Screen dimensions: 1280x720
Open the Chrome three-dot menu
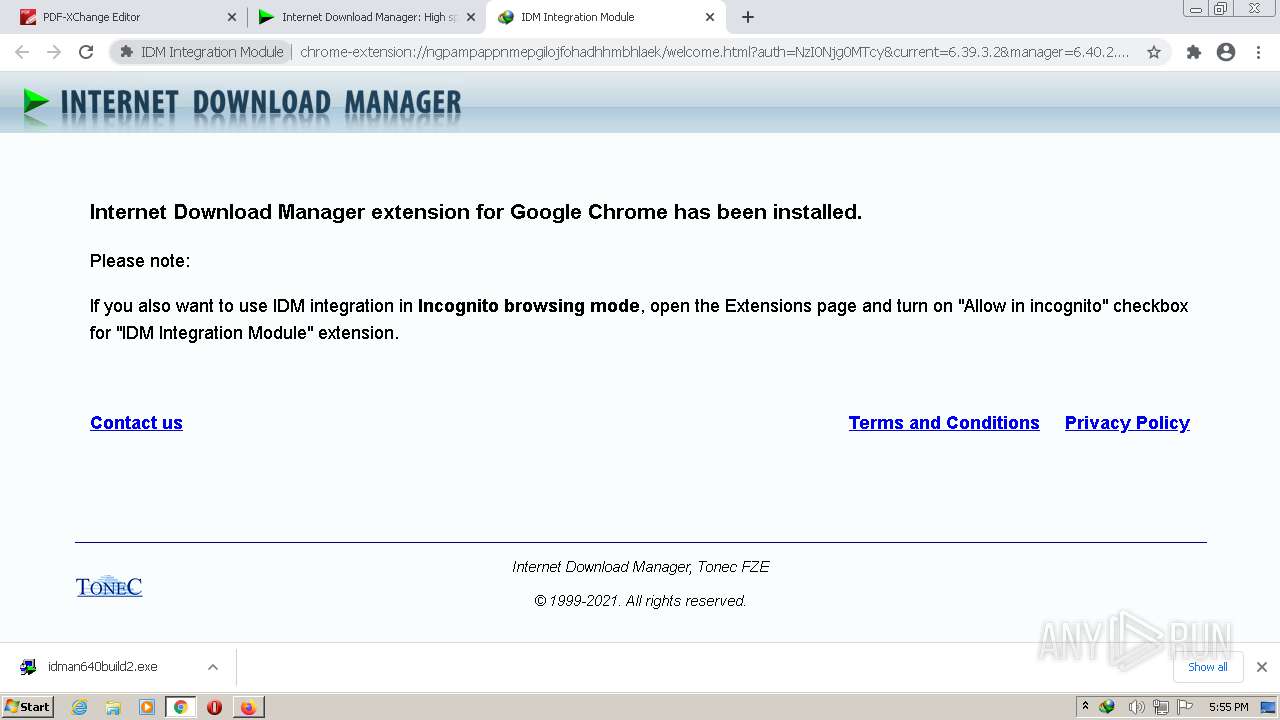(1258, 52)
